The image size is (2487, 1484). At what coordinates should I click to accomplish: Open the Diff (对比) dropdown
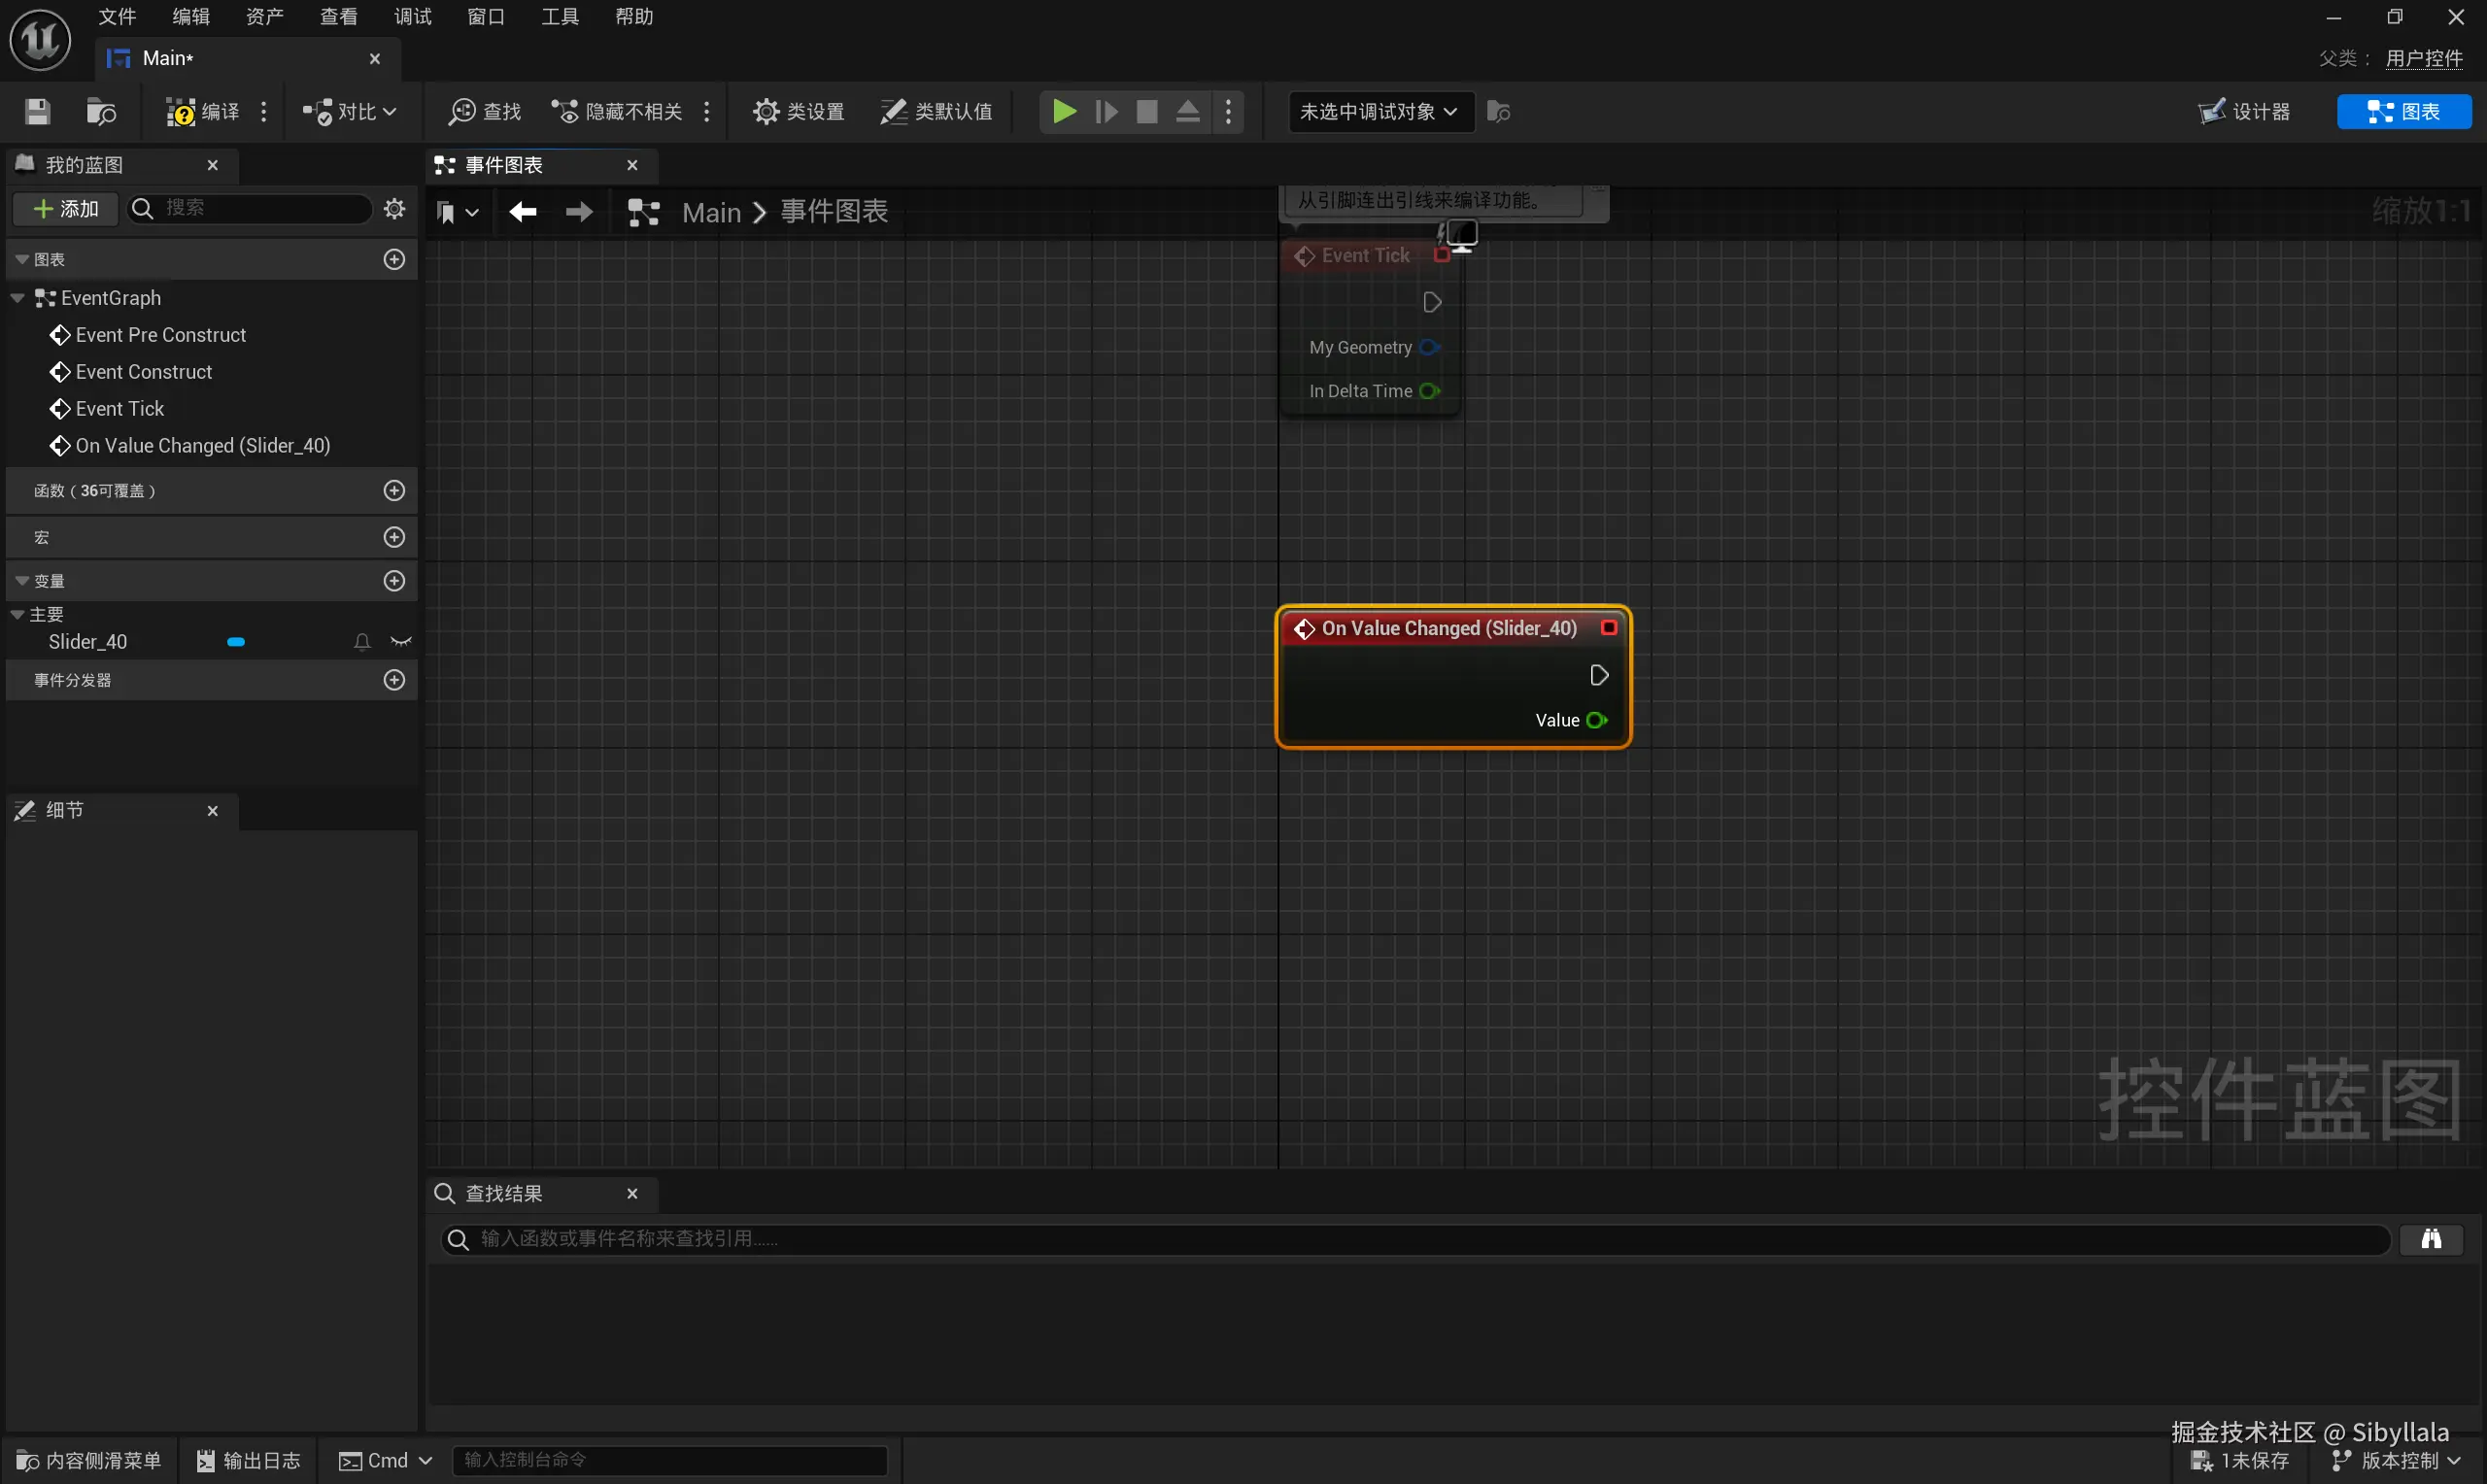tap(350, 111)
